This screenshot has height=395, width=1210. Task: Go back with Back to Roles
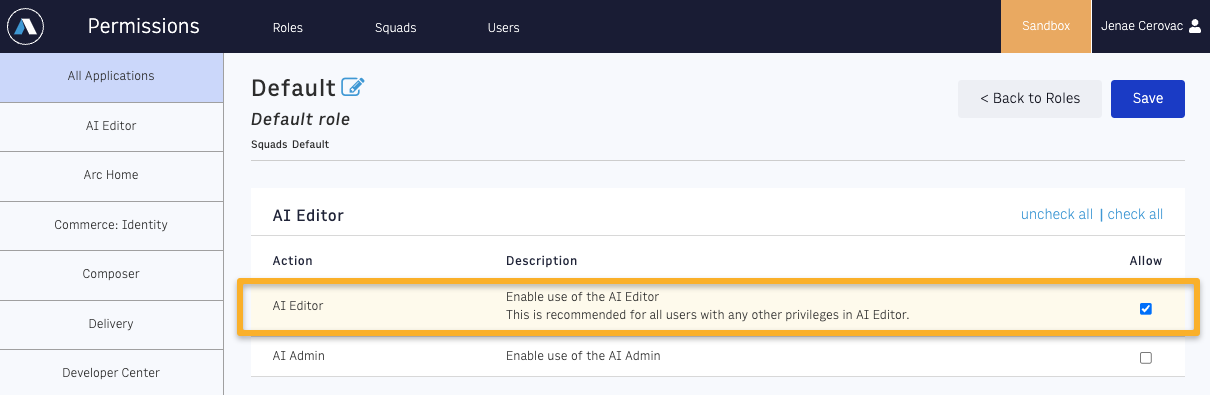(1030, 99)
